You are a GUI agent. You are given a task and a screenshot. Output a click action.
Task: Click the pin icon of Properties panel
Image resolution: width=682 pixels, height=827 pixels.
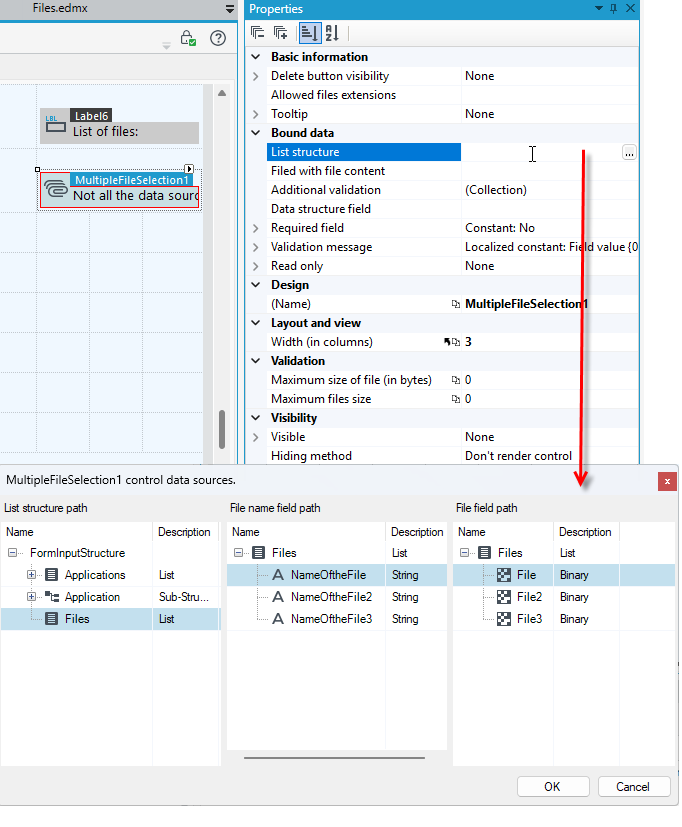point(613,8)
